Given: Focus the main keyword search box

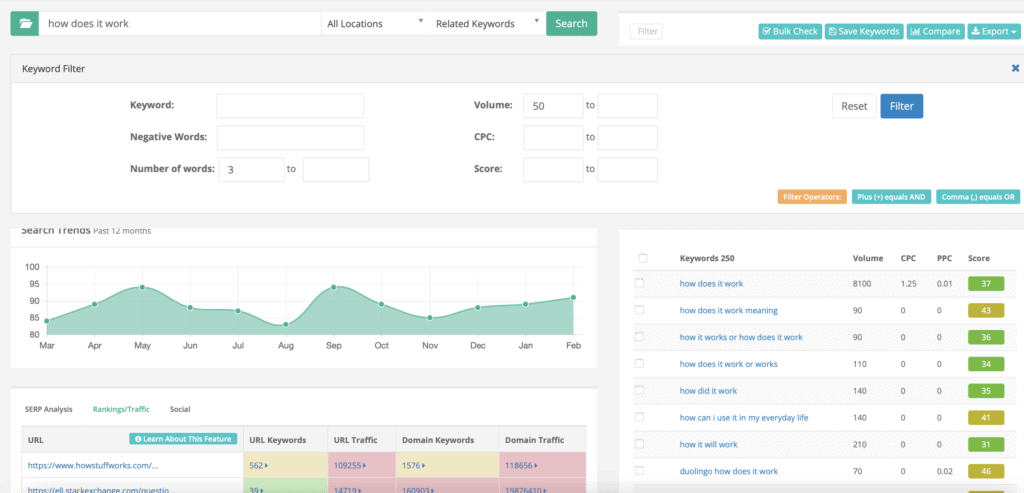Looking at the screenshot, I should (x=180, y=24).
